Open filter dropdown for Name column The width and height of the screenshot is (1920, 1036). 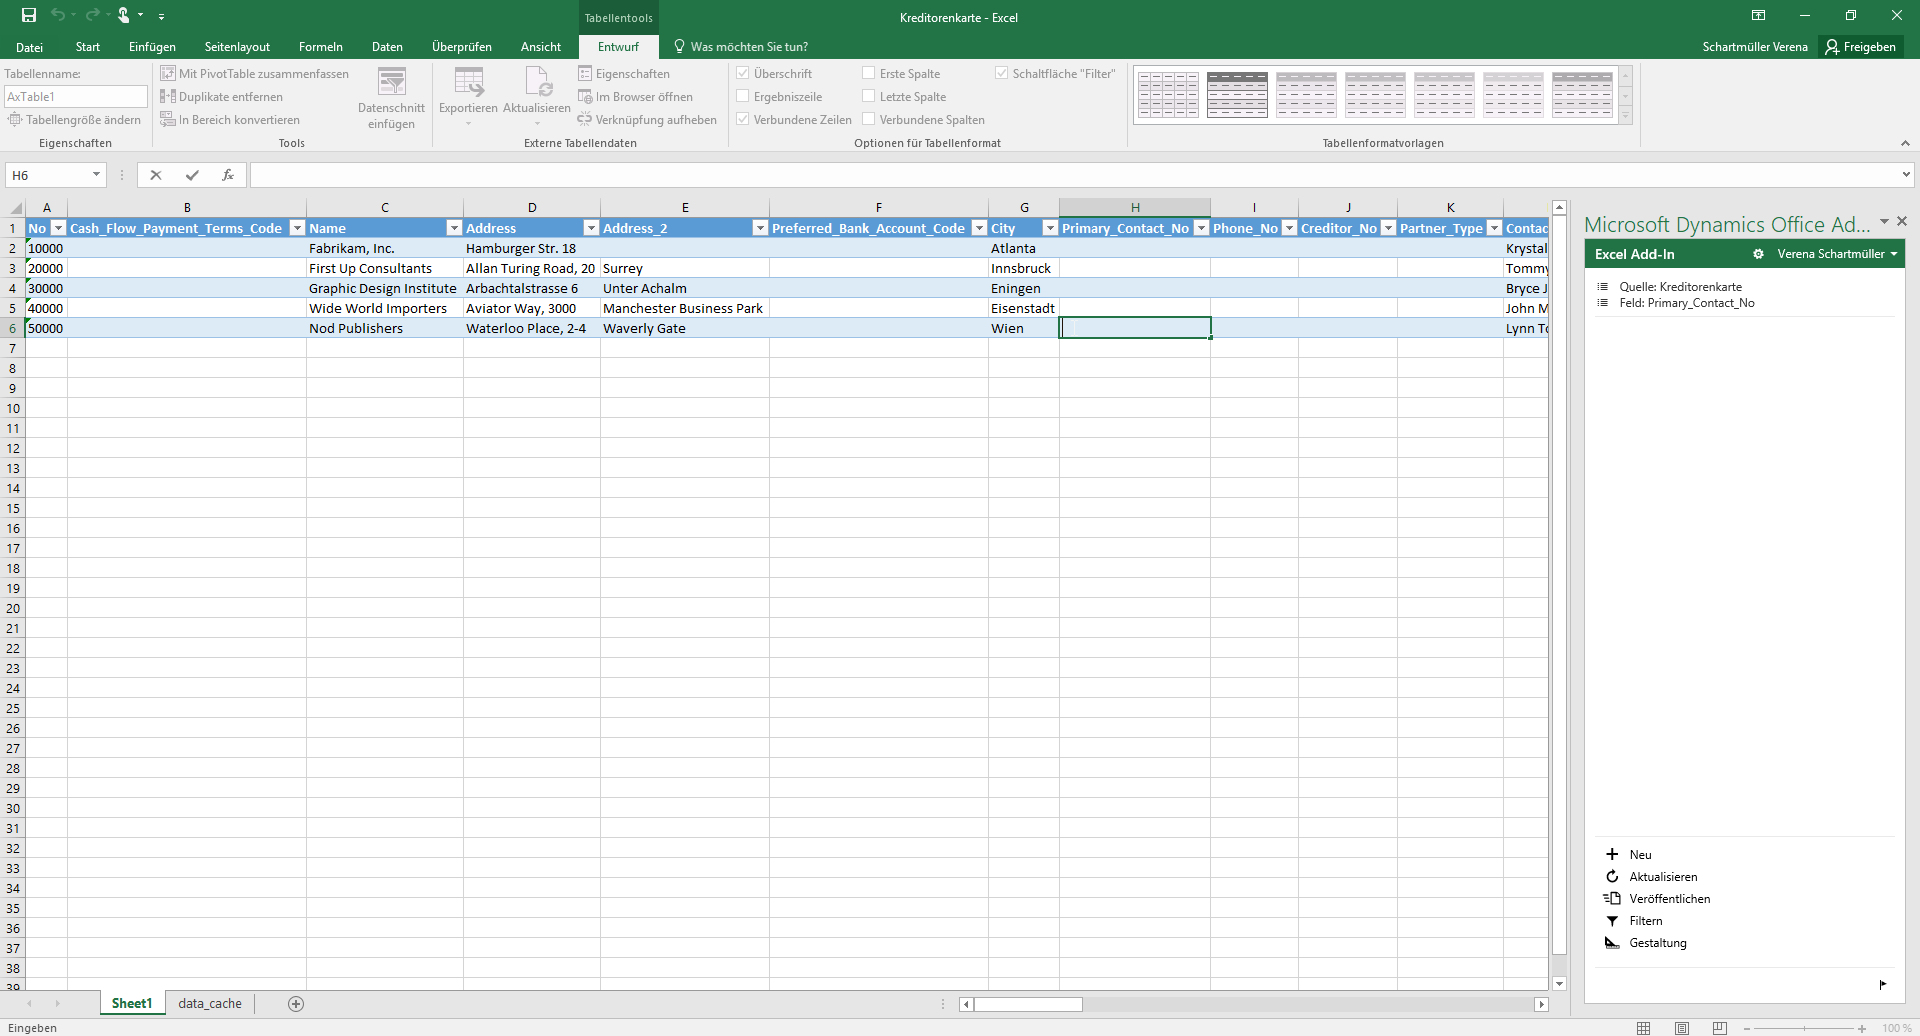click(x=454, y=228)
